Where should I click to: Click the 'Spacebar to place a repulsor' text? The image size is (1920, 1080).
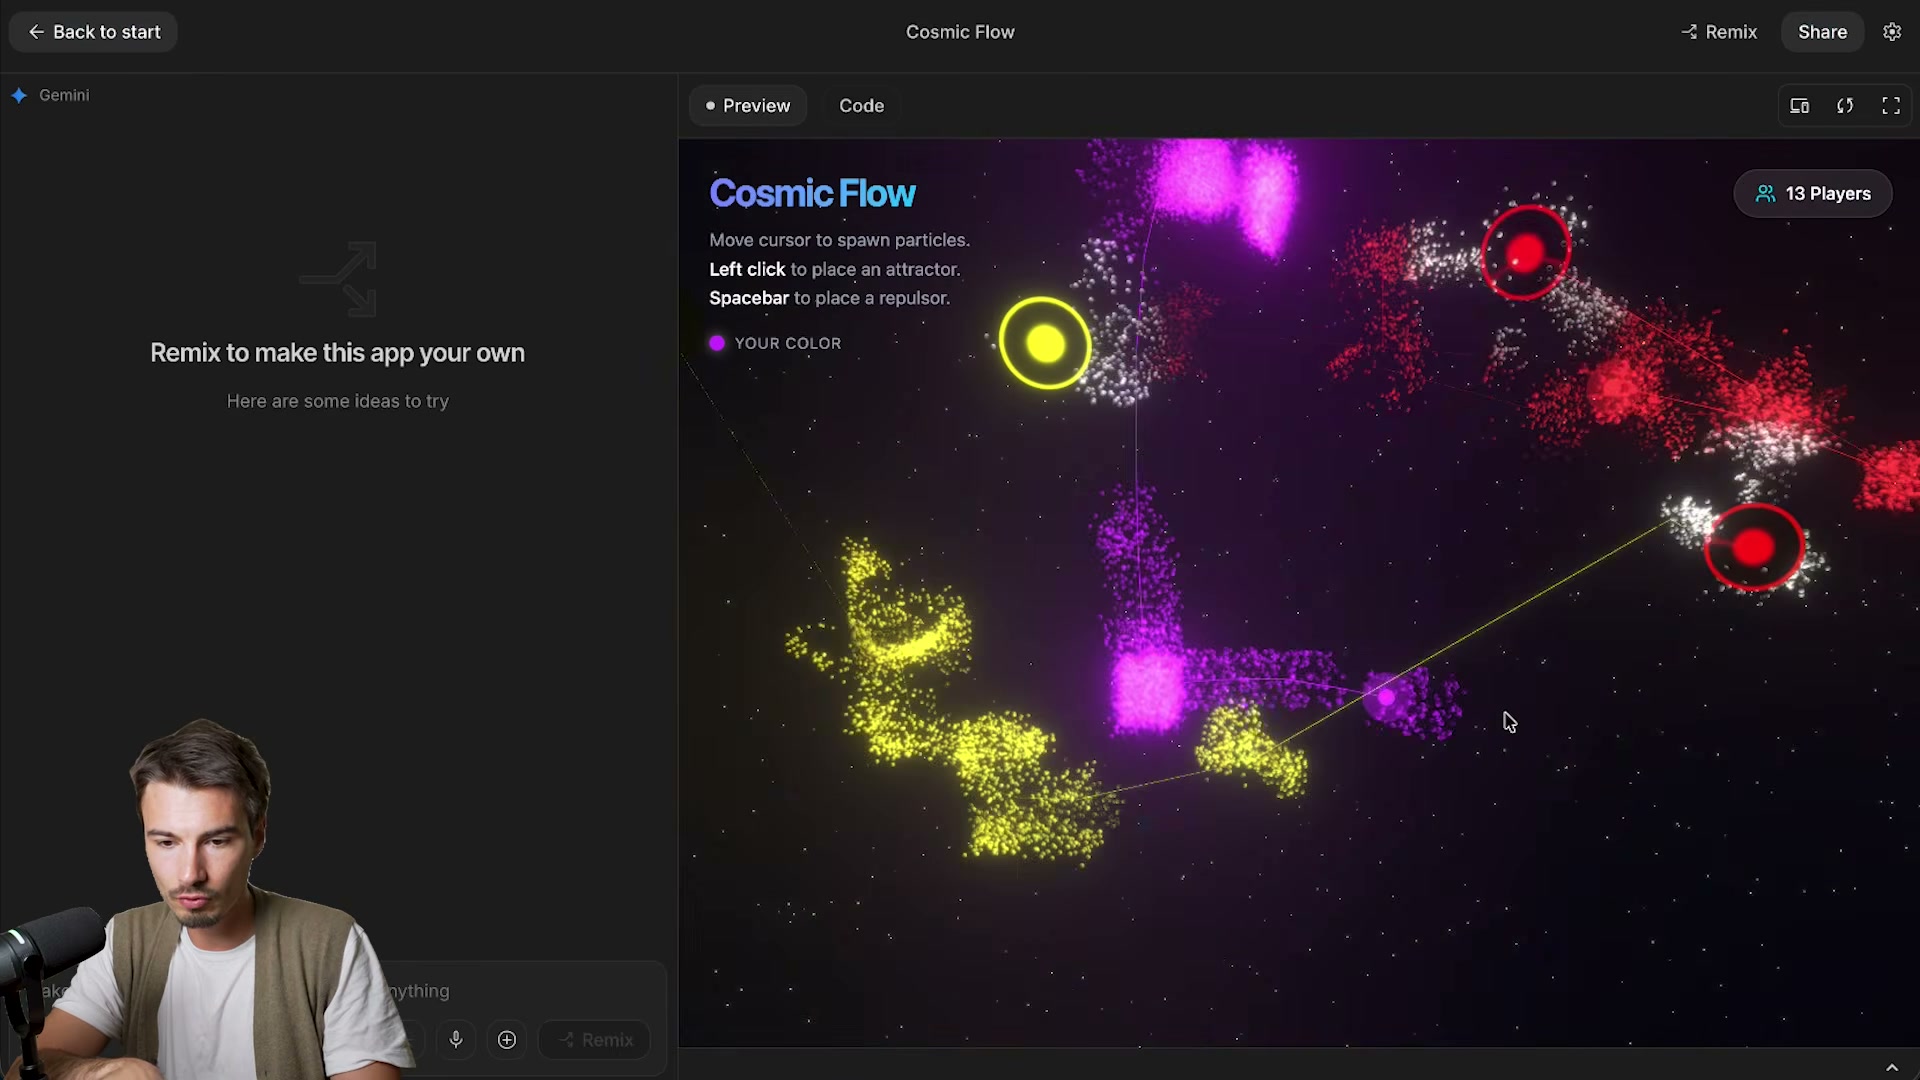tap(830, 298)
